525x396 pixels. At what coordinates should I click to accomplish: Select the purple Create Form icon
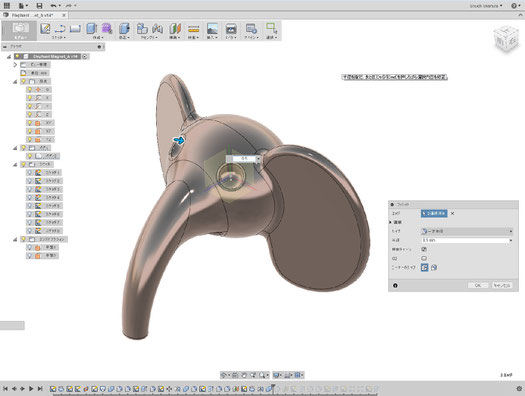click(107, 28)
